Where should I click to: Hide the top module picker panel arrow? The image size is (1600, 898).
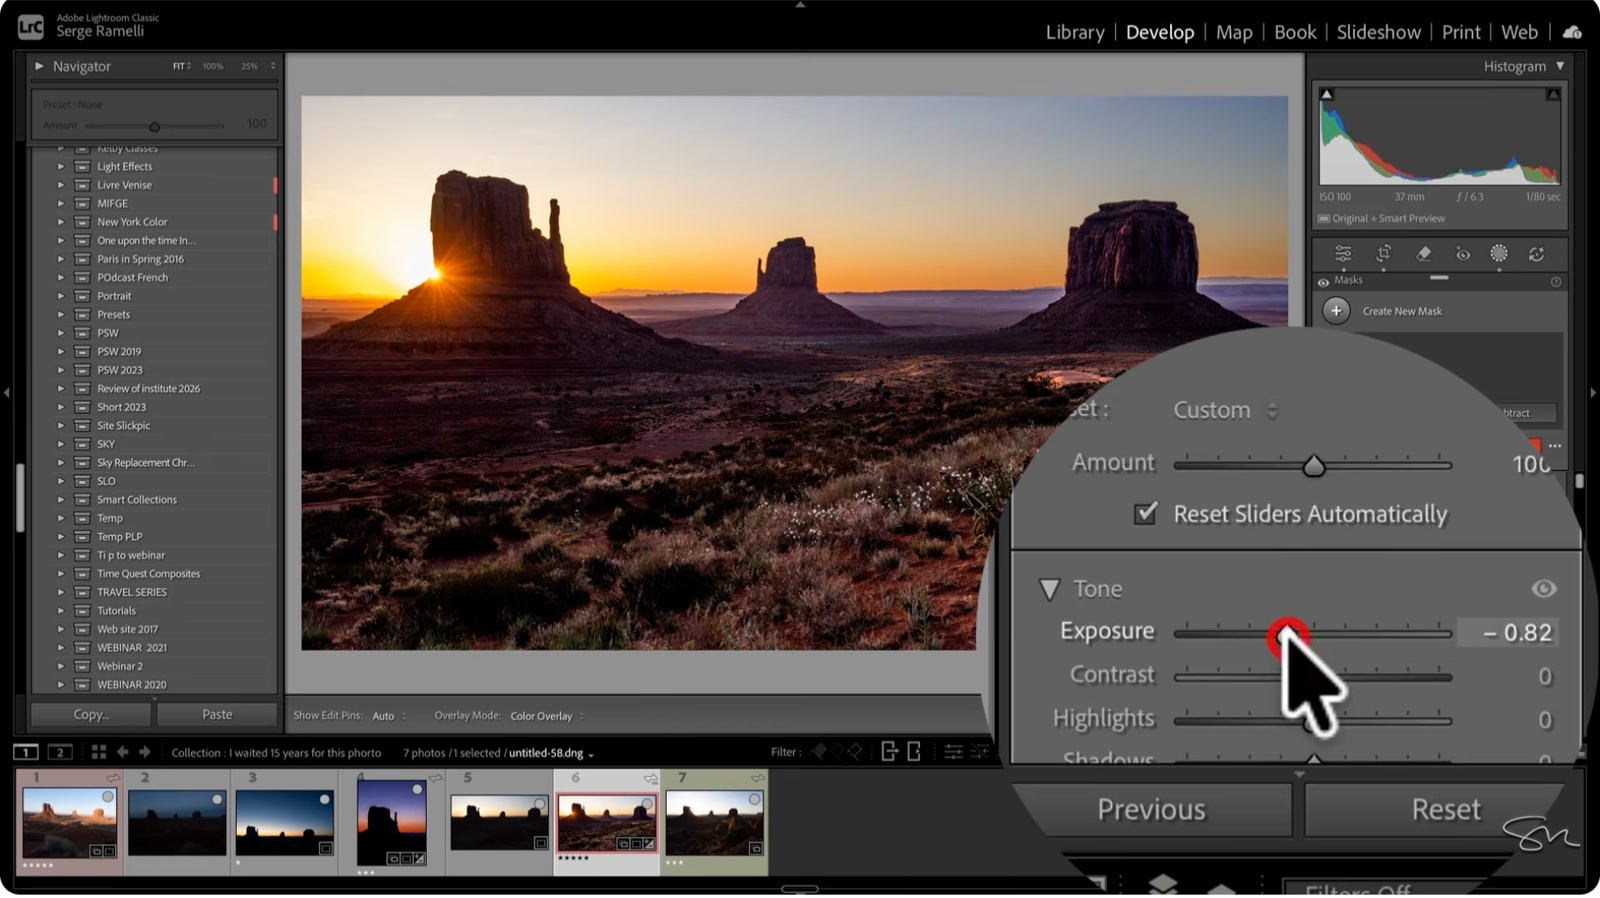800,5
